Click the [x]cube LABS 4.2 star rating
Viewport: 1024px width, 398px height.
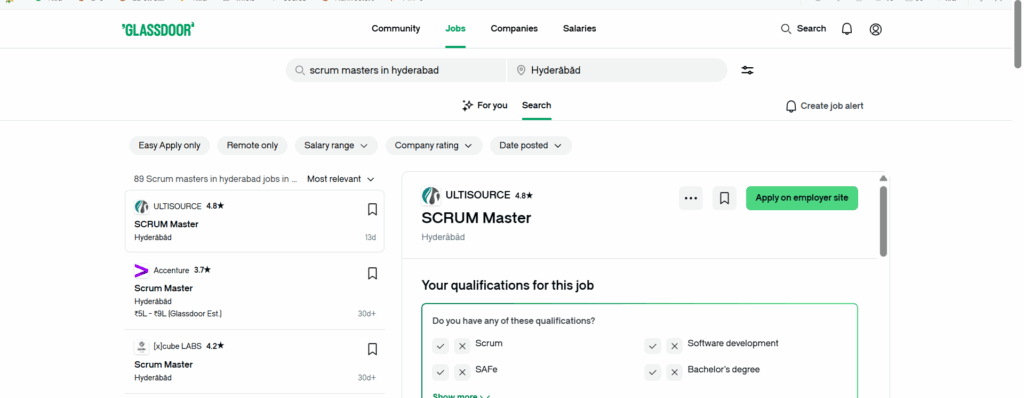click(215, 346)
